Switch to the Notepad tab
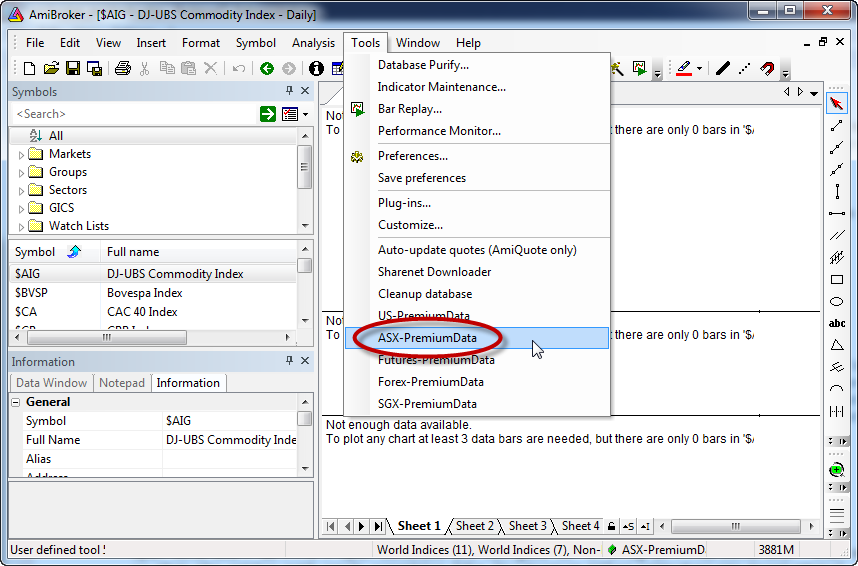 coord(121,383)
